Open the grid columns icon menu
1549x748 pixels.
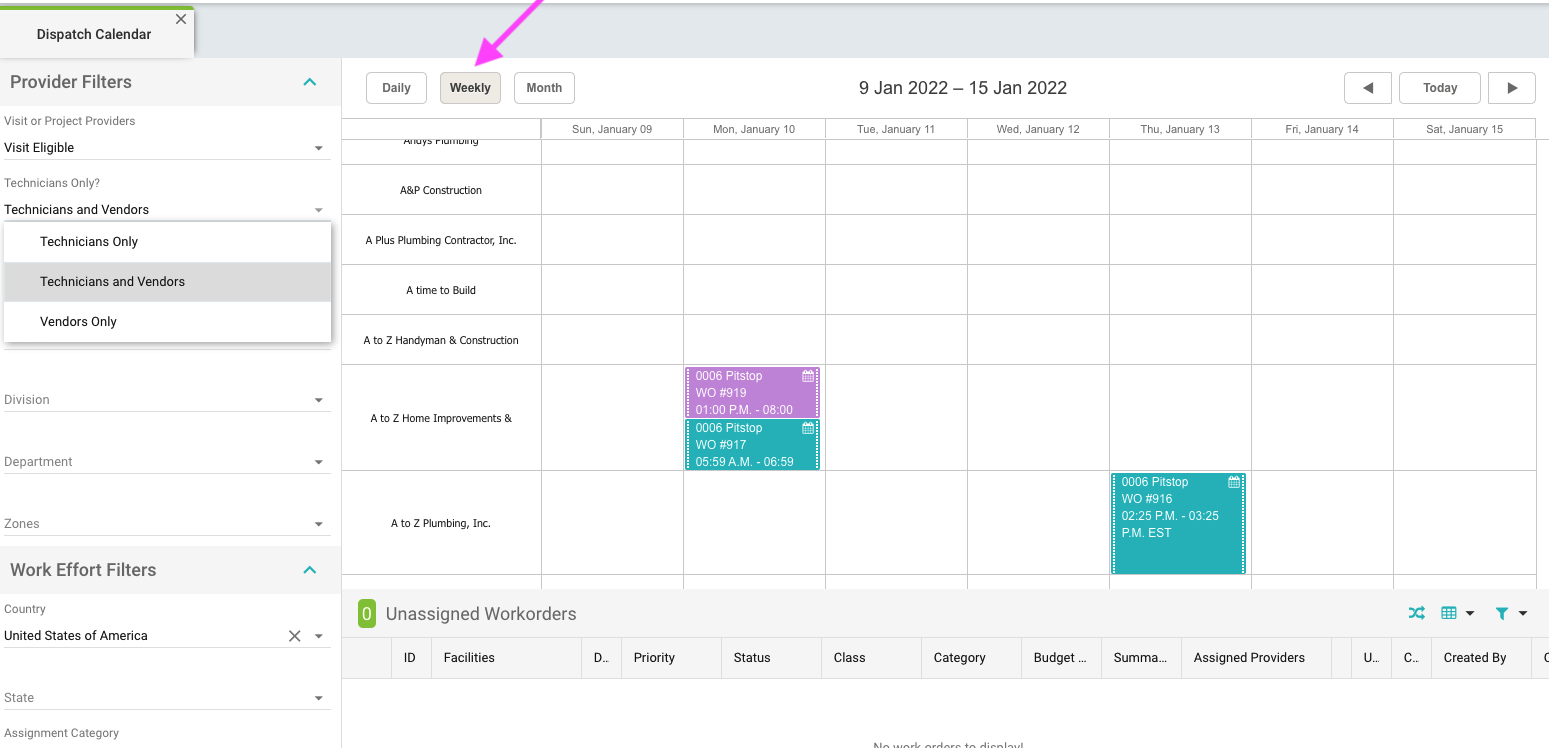click(1456, 613)
